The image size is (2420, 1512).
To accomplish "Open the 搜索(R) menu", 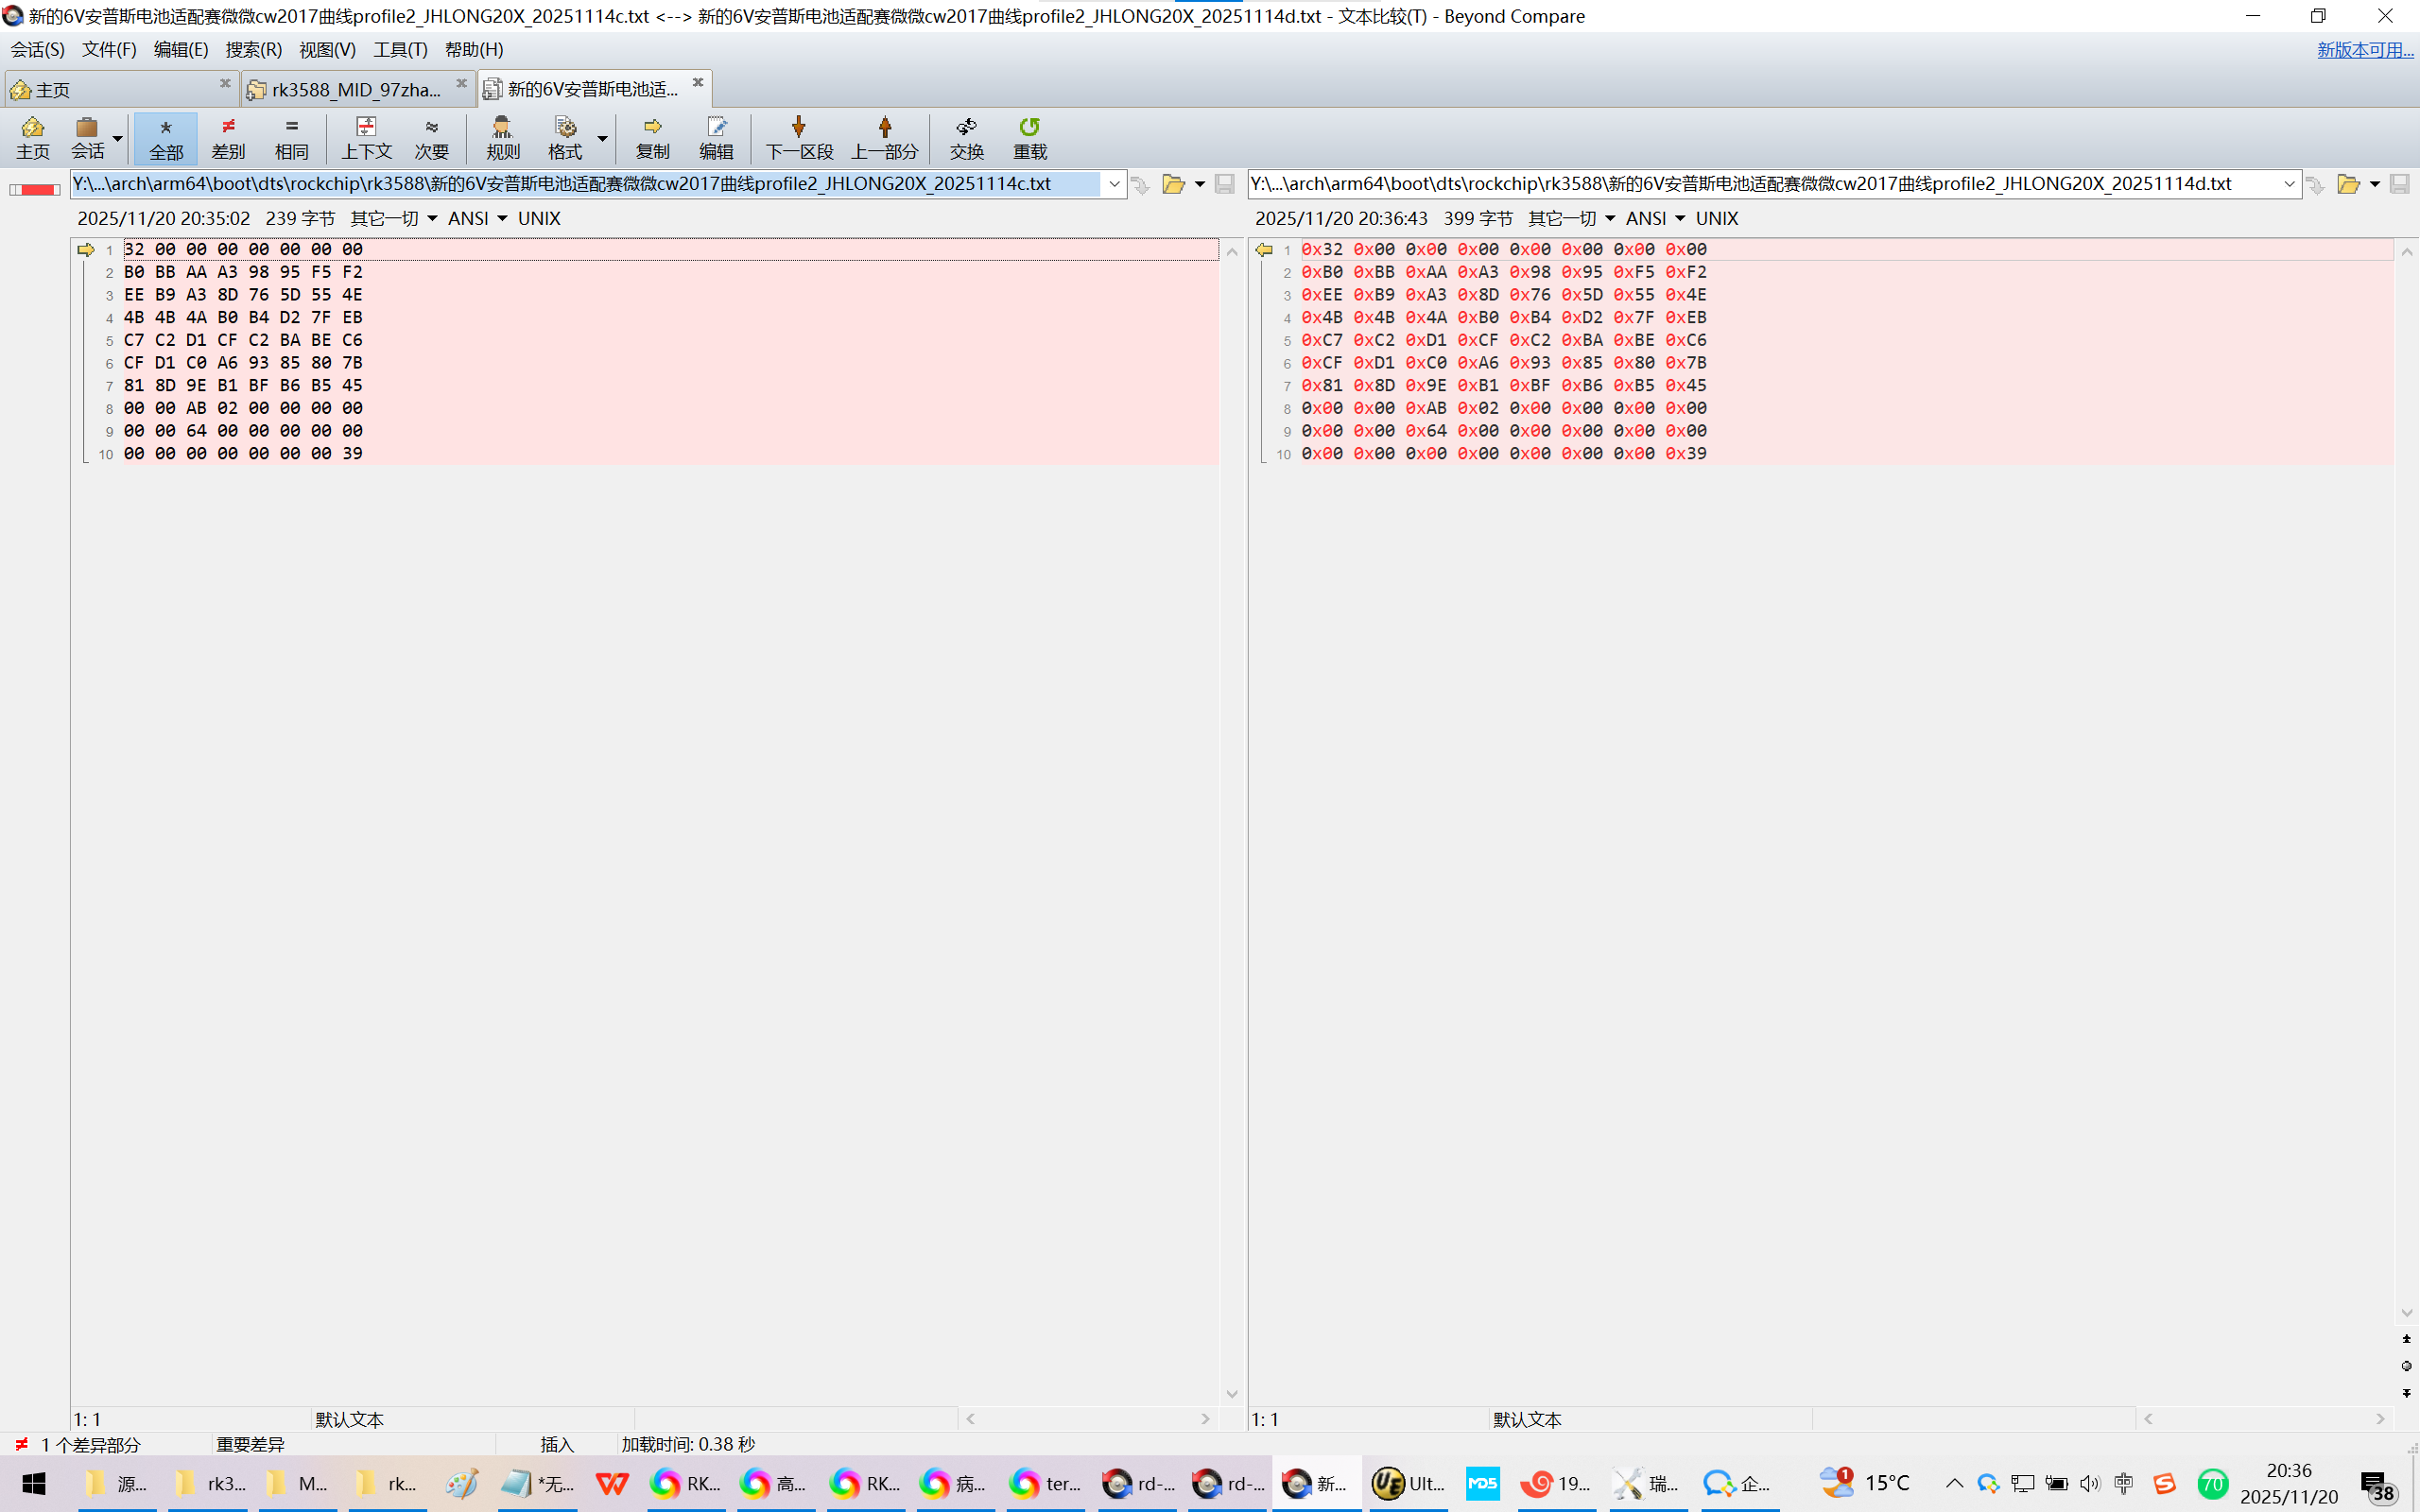I will point(253,49).
